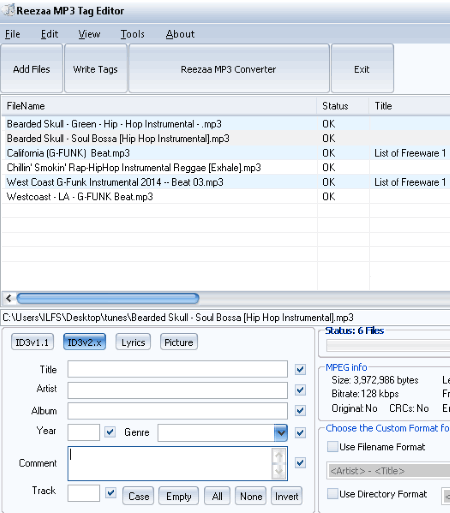Switch to the Picture tab

(179, 342)
